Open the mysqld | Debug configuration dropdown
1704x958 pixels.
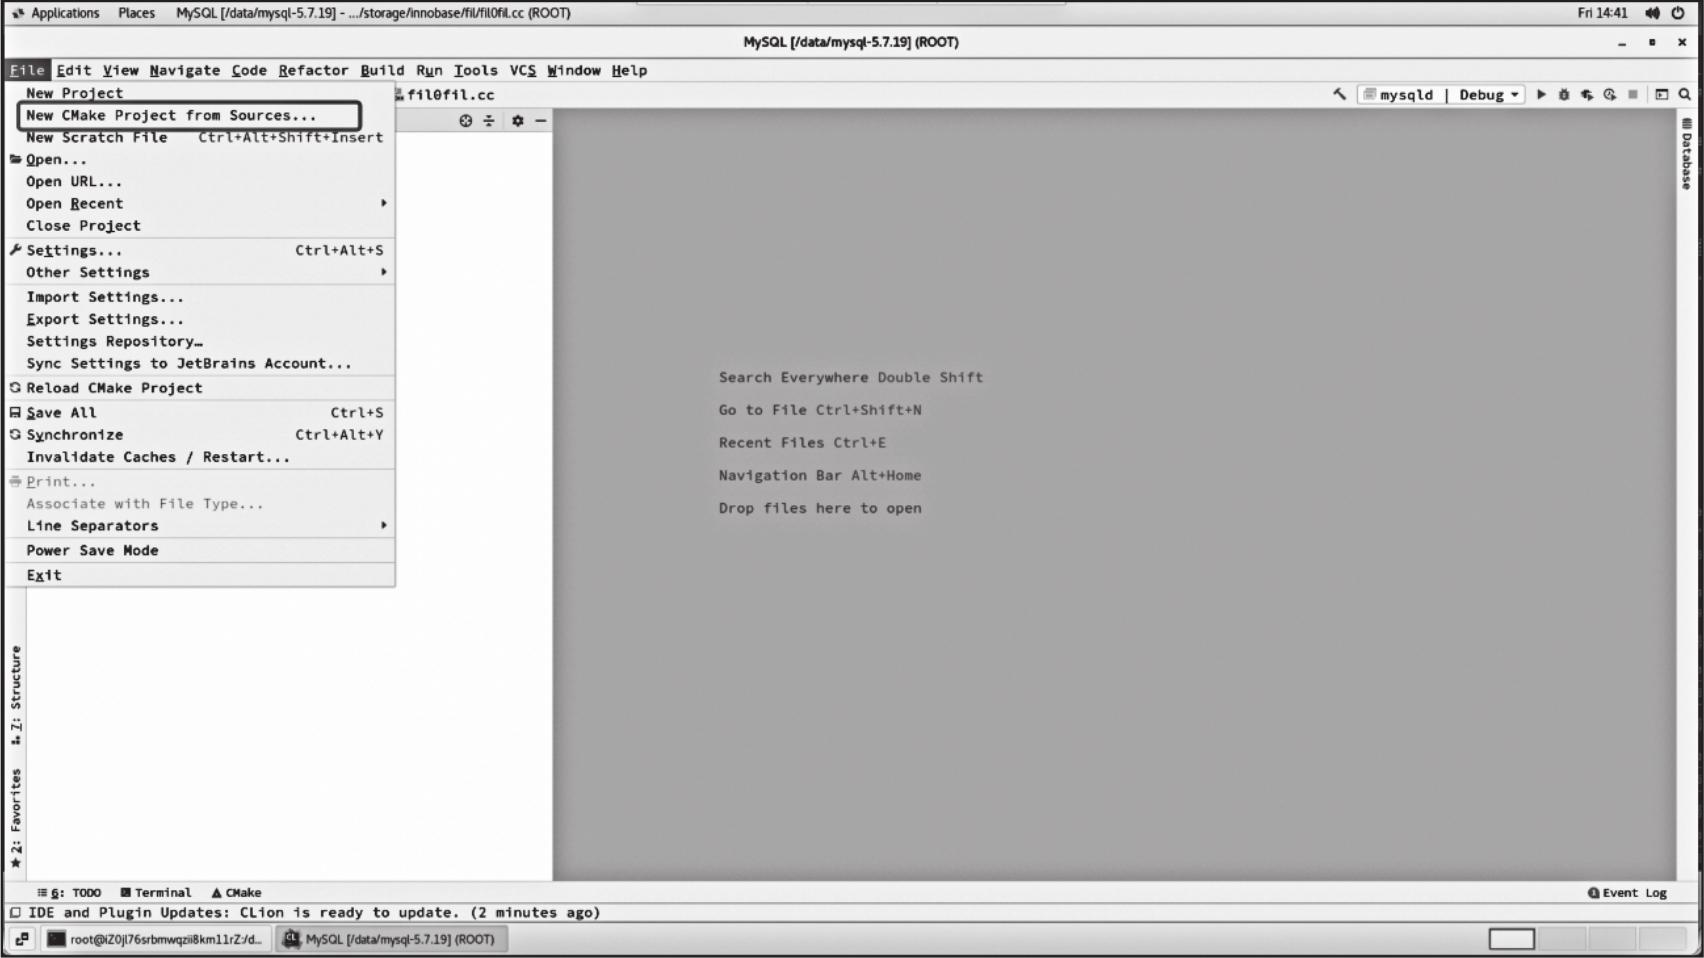(x=1441, y=94)
